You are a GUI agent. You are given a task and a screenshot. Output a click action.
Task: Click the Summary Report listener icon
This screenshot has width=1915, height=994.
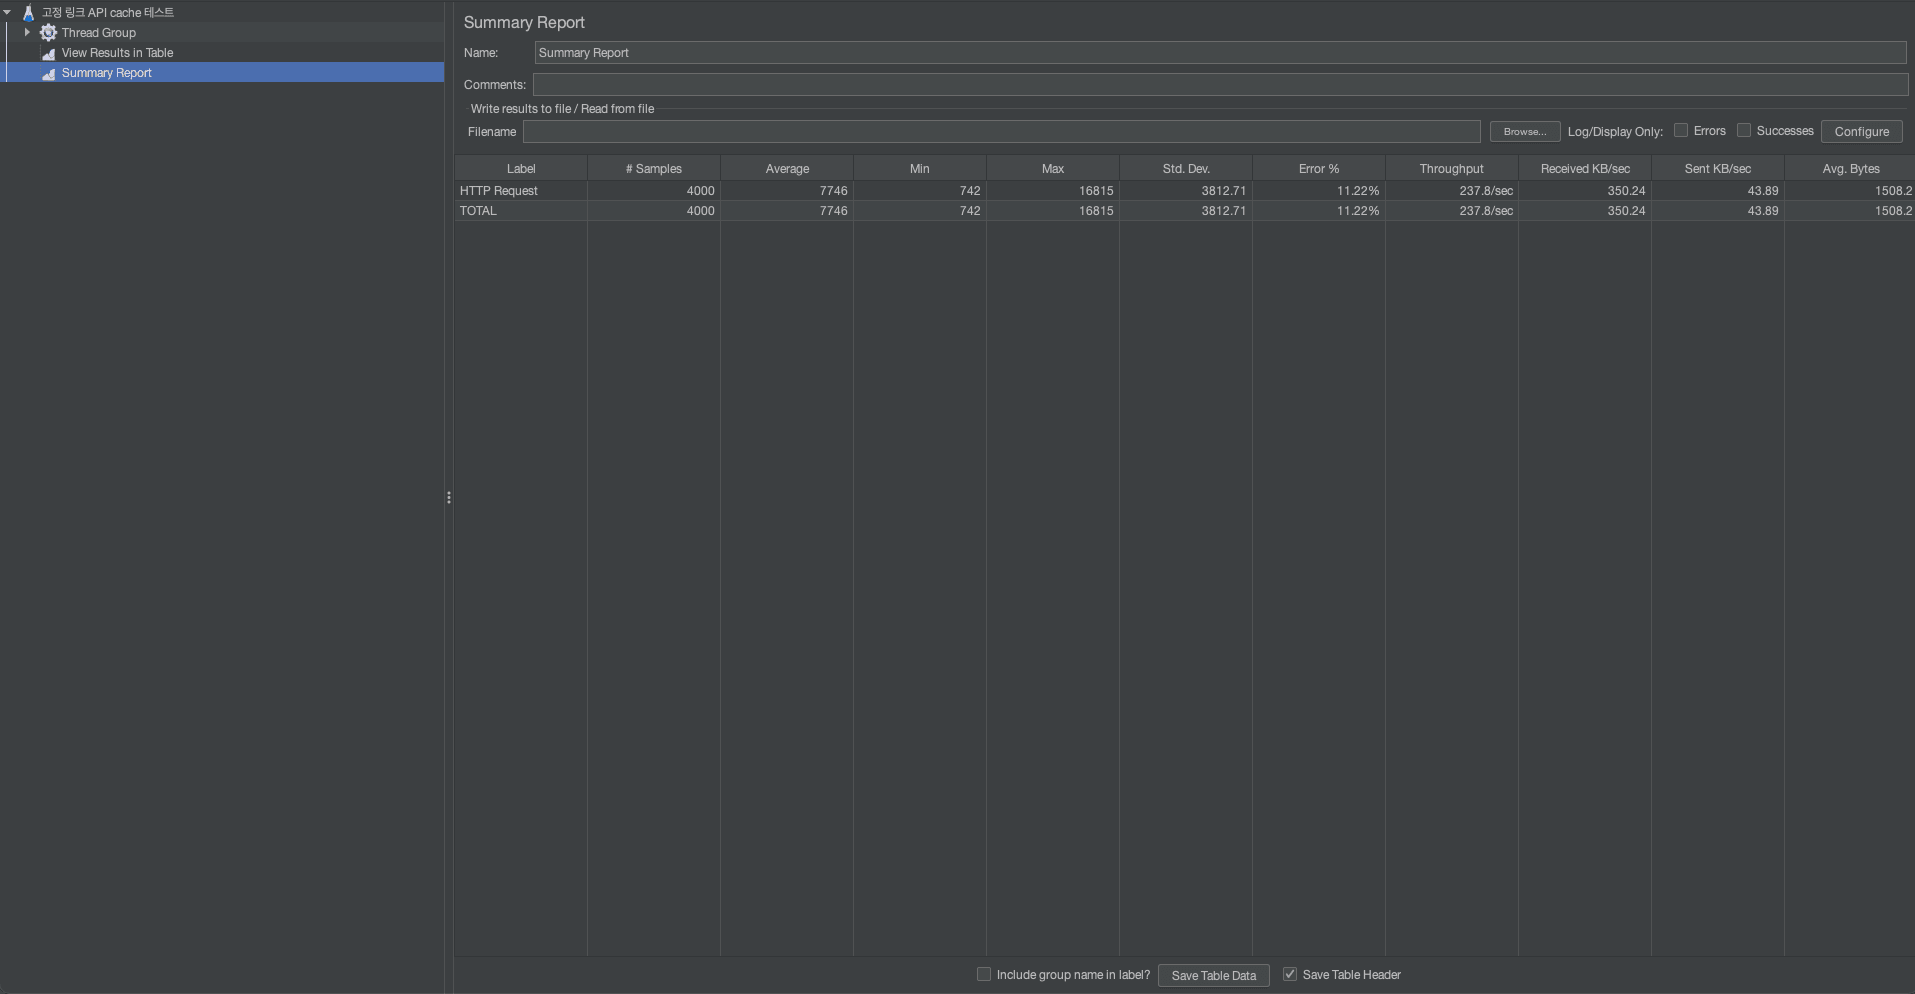47,73
